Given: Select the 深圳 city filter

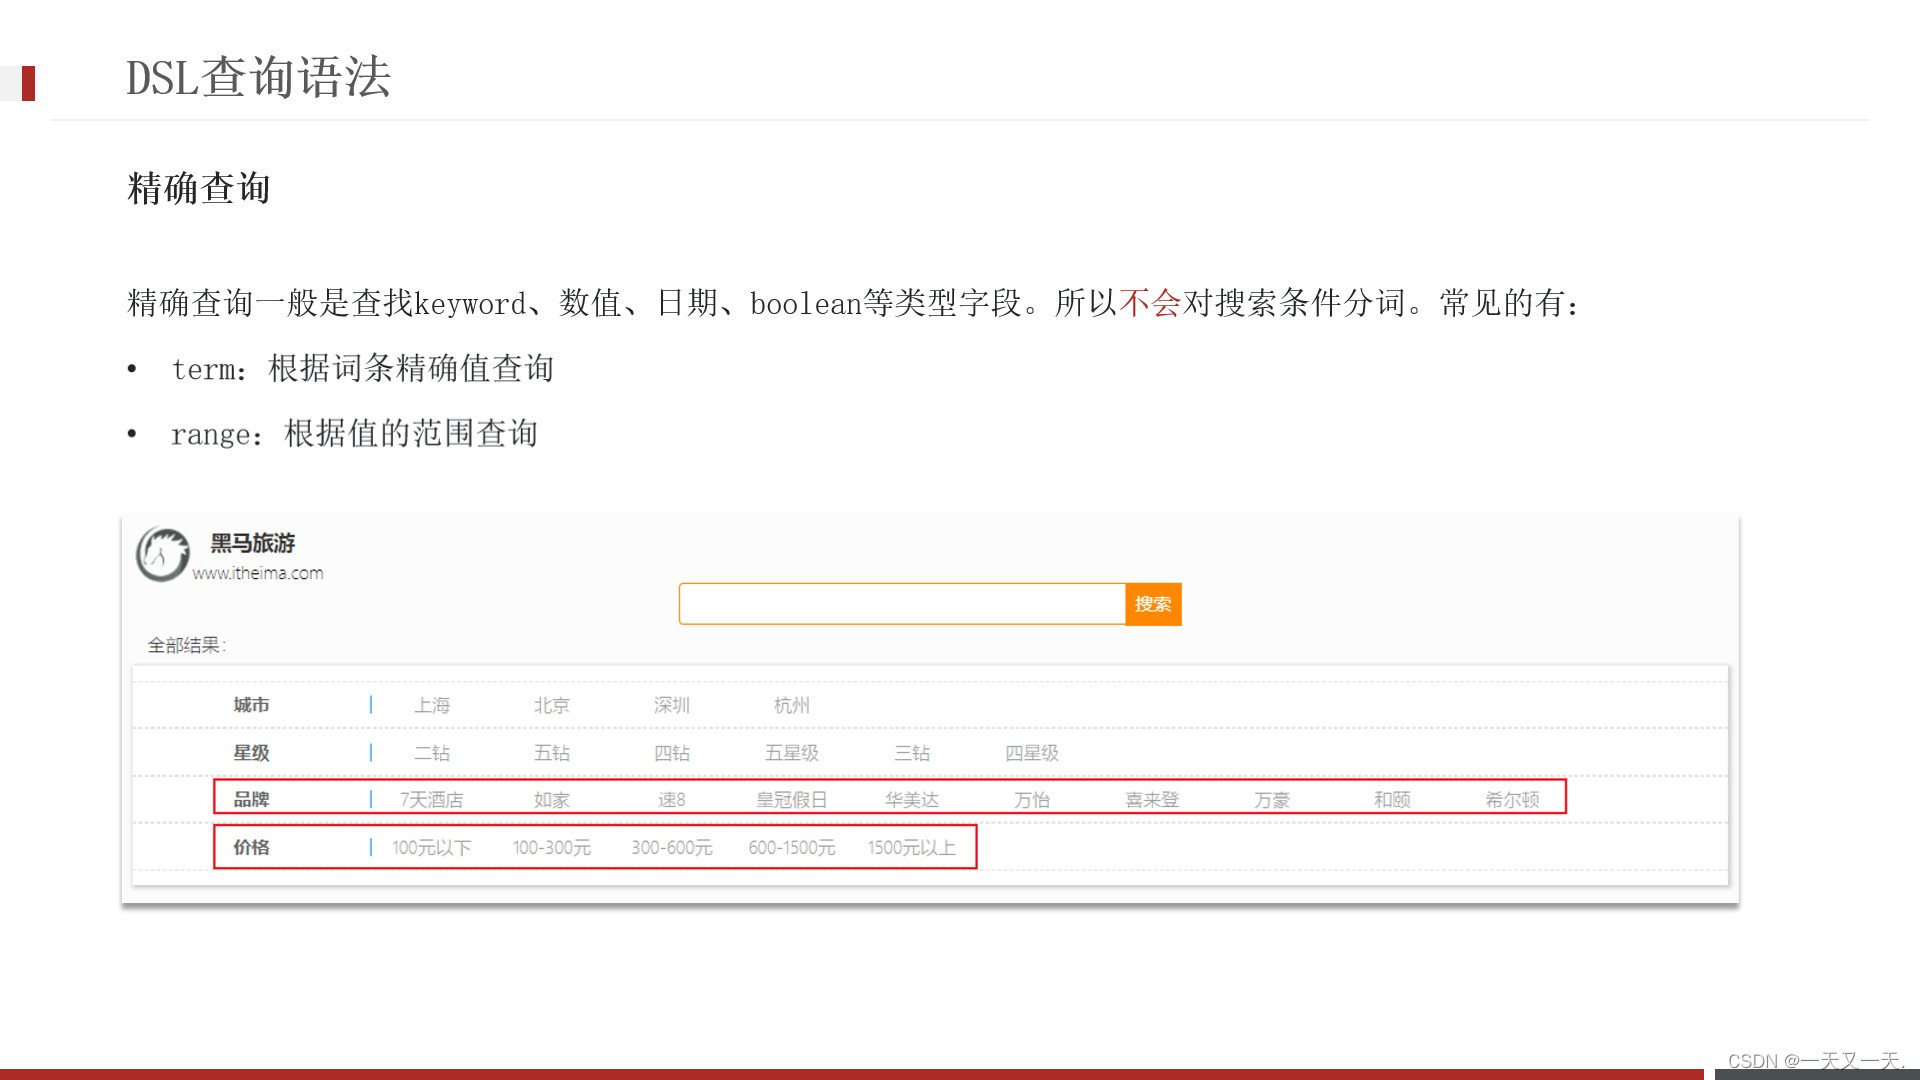Looking at the screenshot, I should click(671, 704).
